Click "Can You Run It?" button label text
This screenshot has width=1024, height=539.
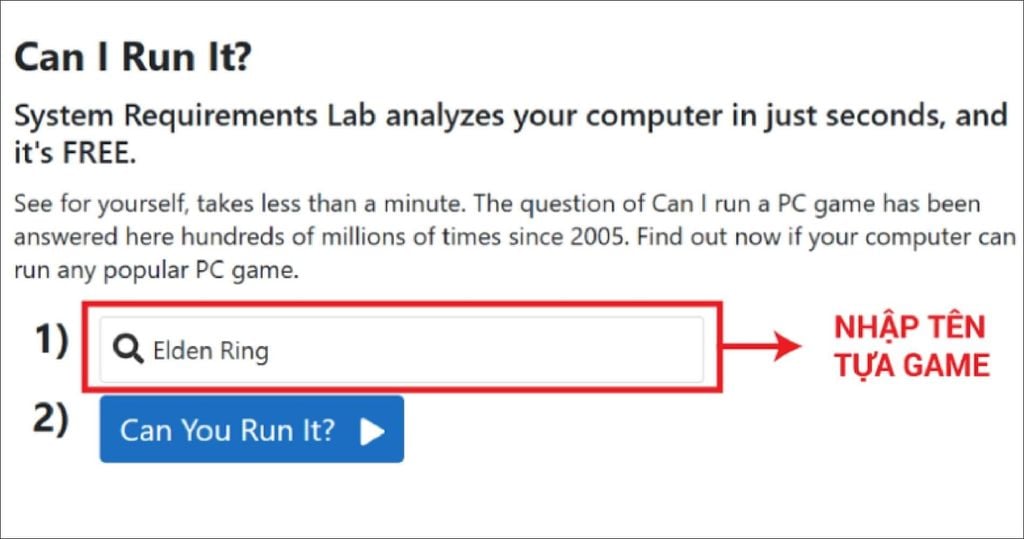[x=228, y=431]
